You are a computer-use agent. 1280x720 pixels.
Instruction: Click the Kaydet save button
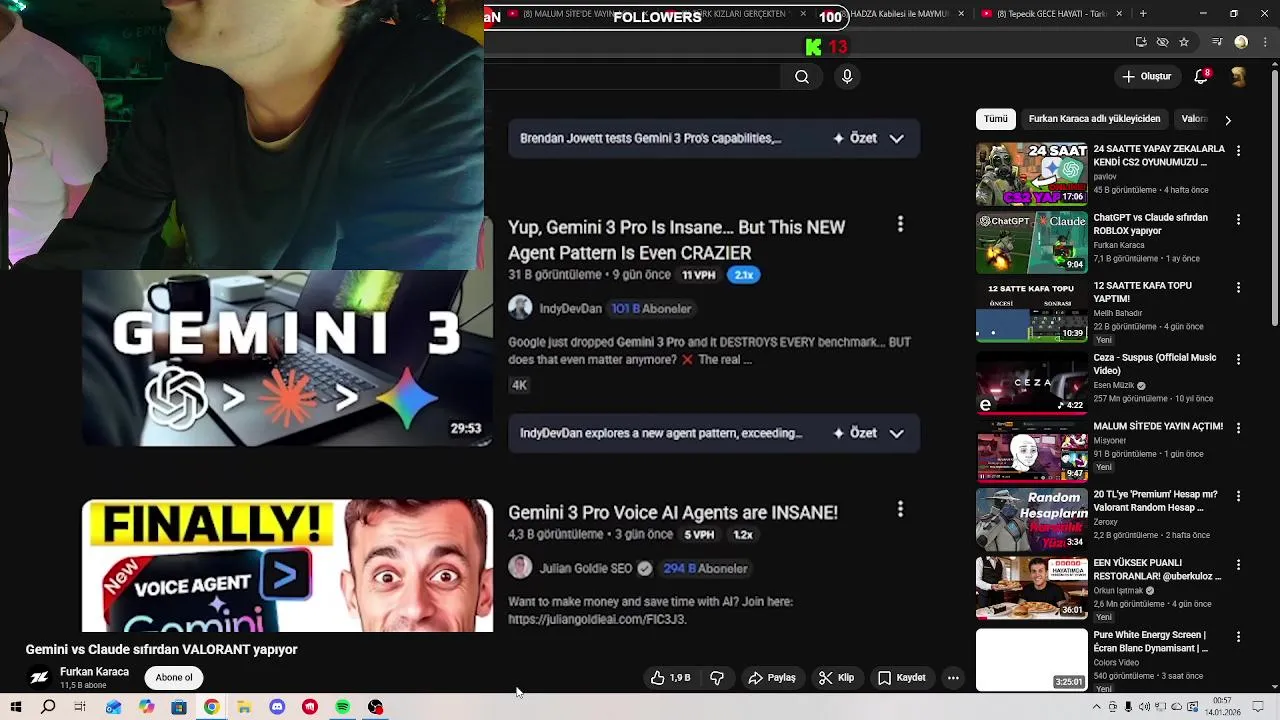click(901, 678)
